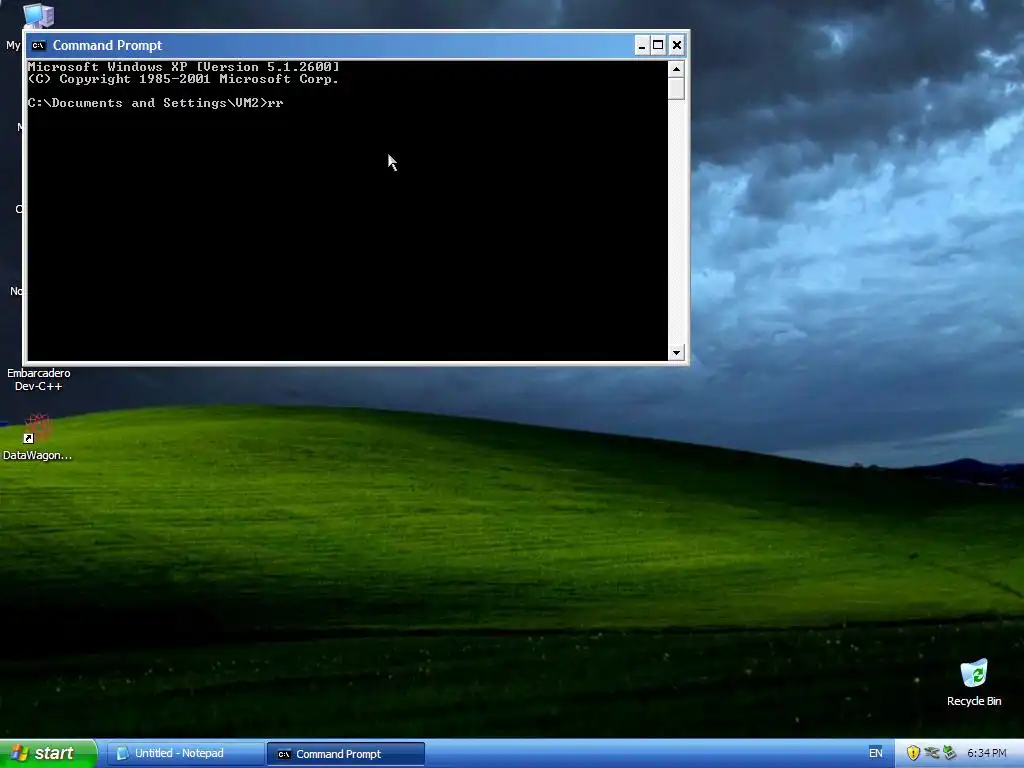Open the yellow security shield tray icon
The width and height of the screenshot is (1024, 768).
[x=913, y=753]
